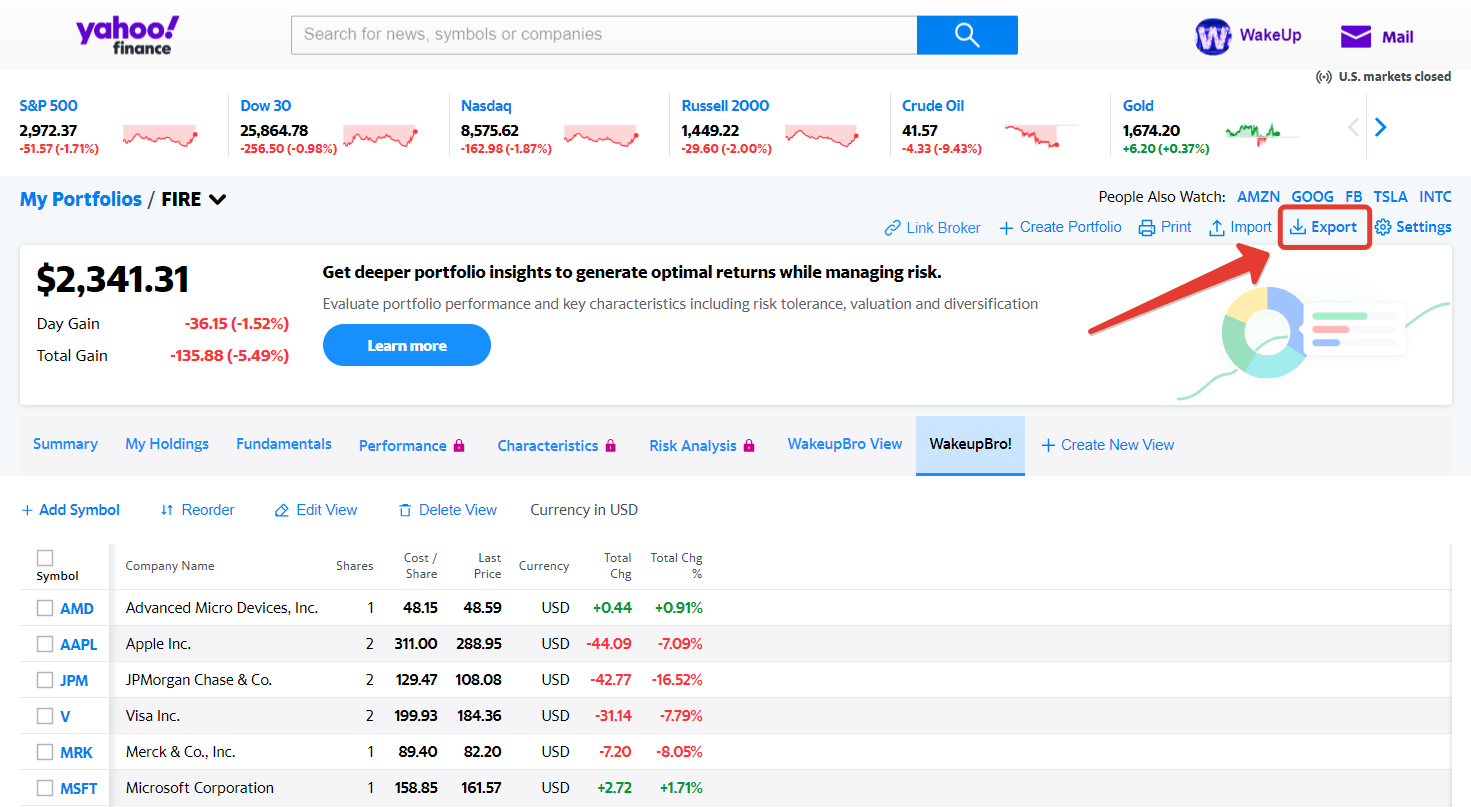Click the Link Broker chain icon
Screen dimensions: 1471x807
point(893,228)
